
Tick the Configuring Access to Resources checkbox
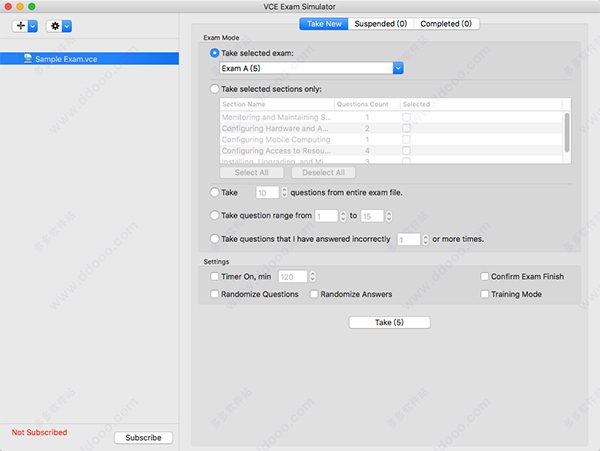click(406, 150)
